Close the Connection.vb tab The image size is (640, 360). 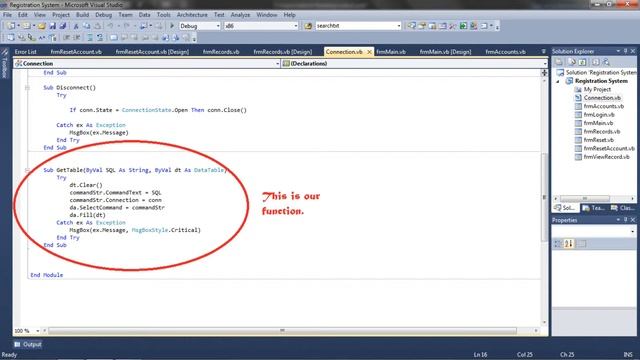369,52
